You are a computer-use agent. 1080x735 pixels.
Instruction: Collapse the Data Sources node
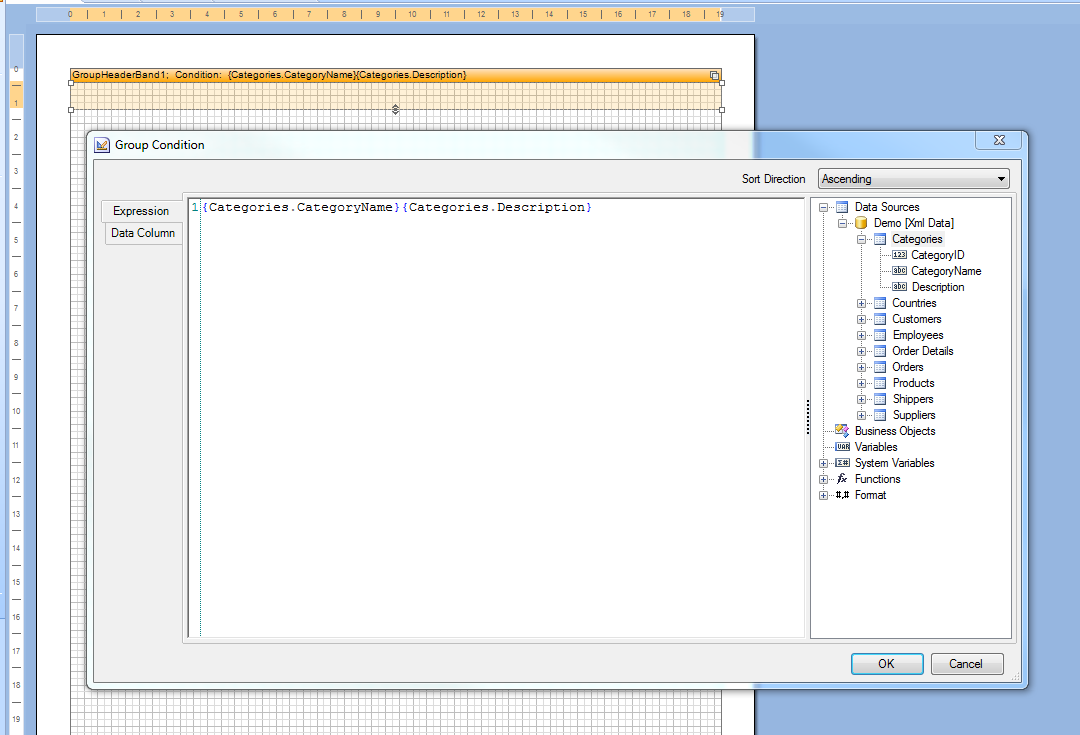click(823, 207)
